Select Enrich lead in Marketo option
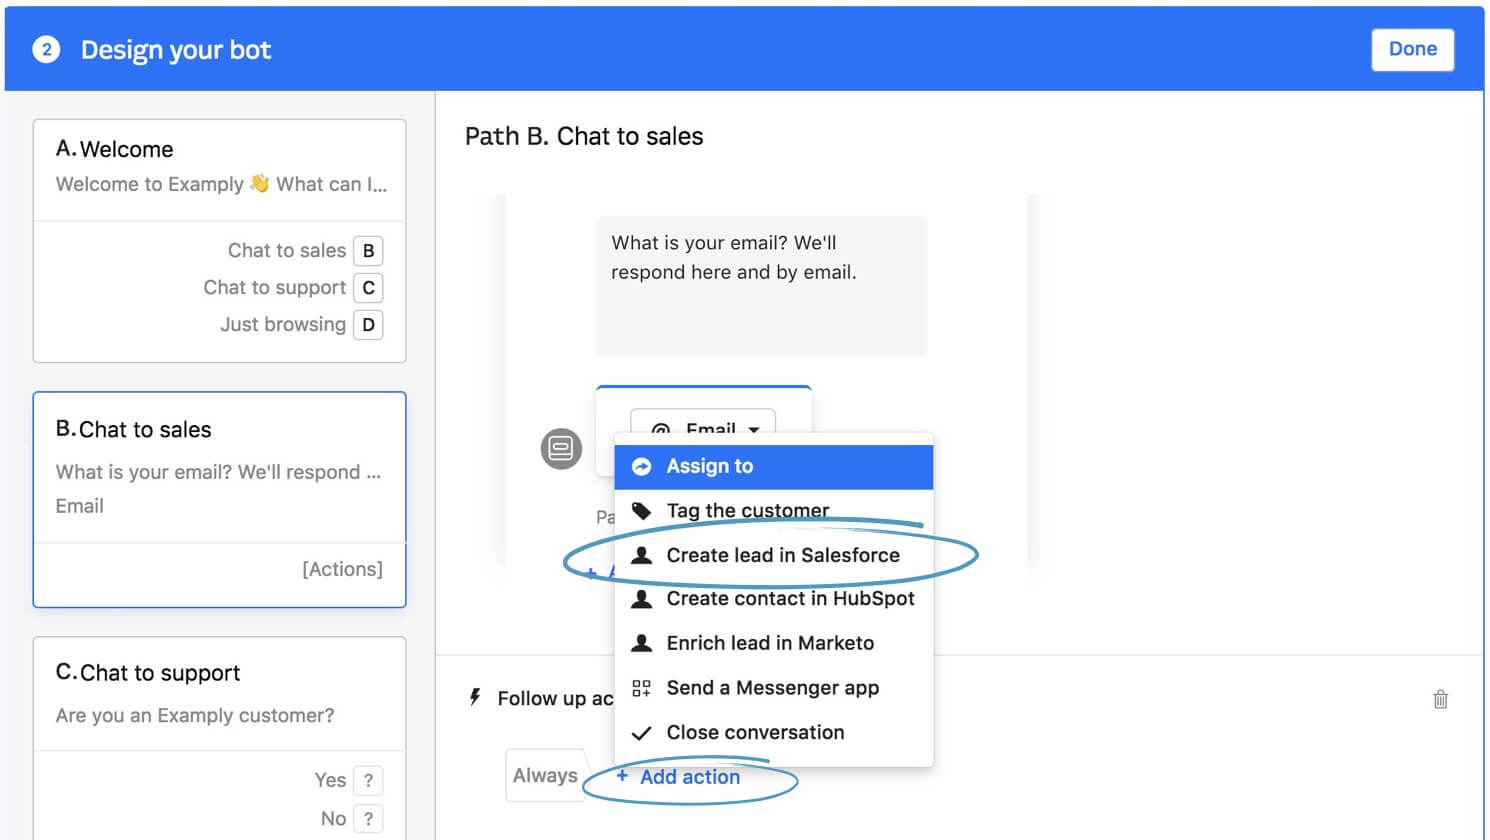1490x840 pixels. pyautogui.click(x=770, y=643)
